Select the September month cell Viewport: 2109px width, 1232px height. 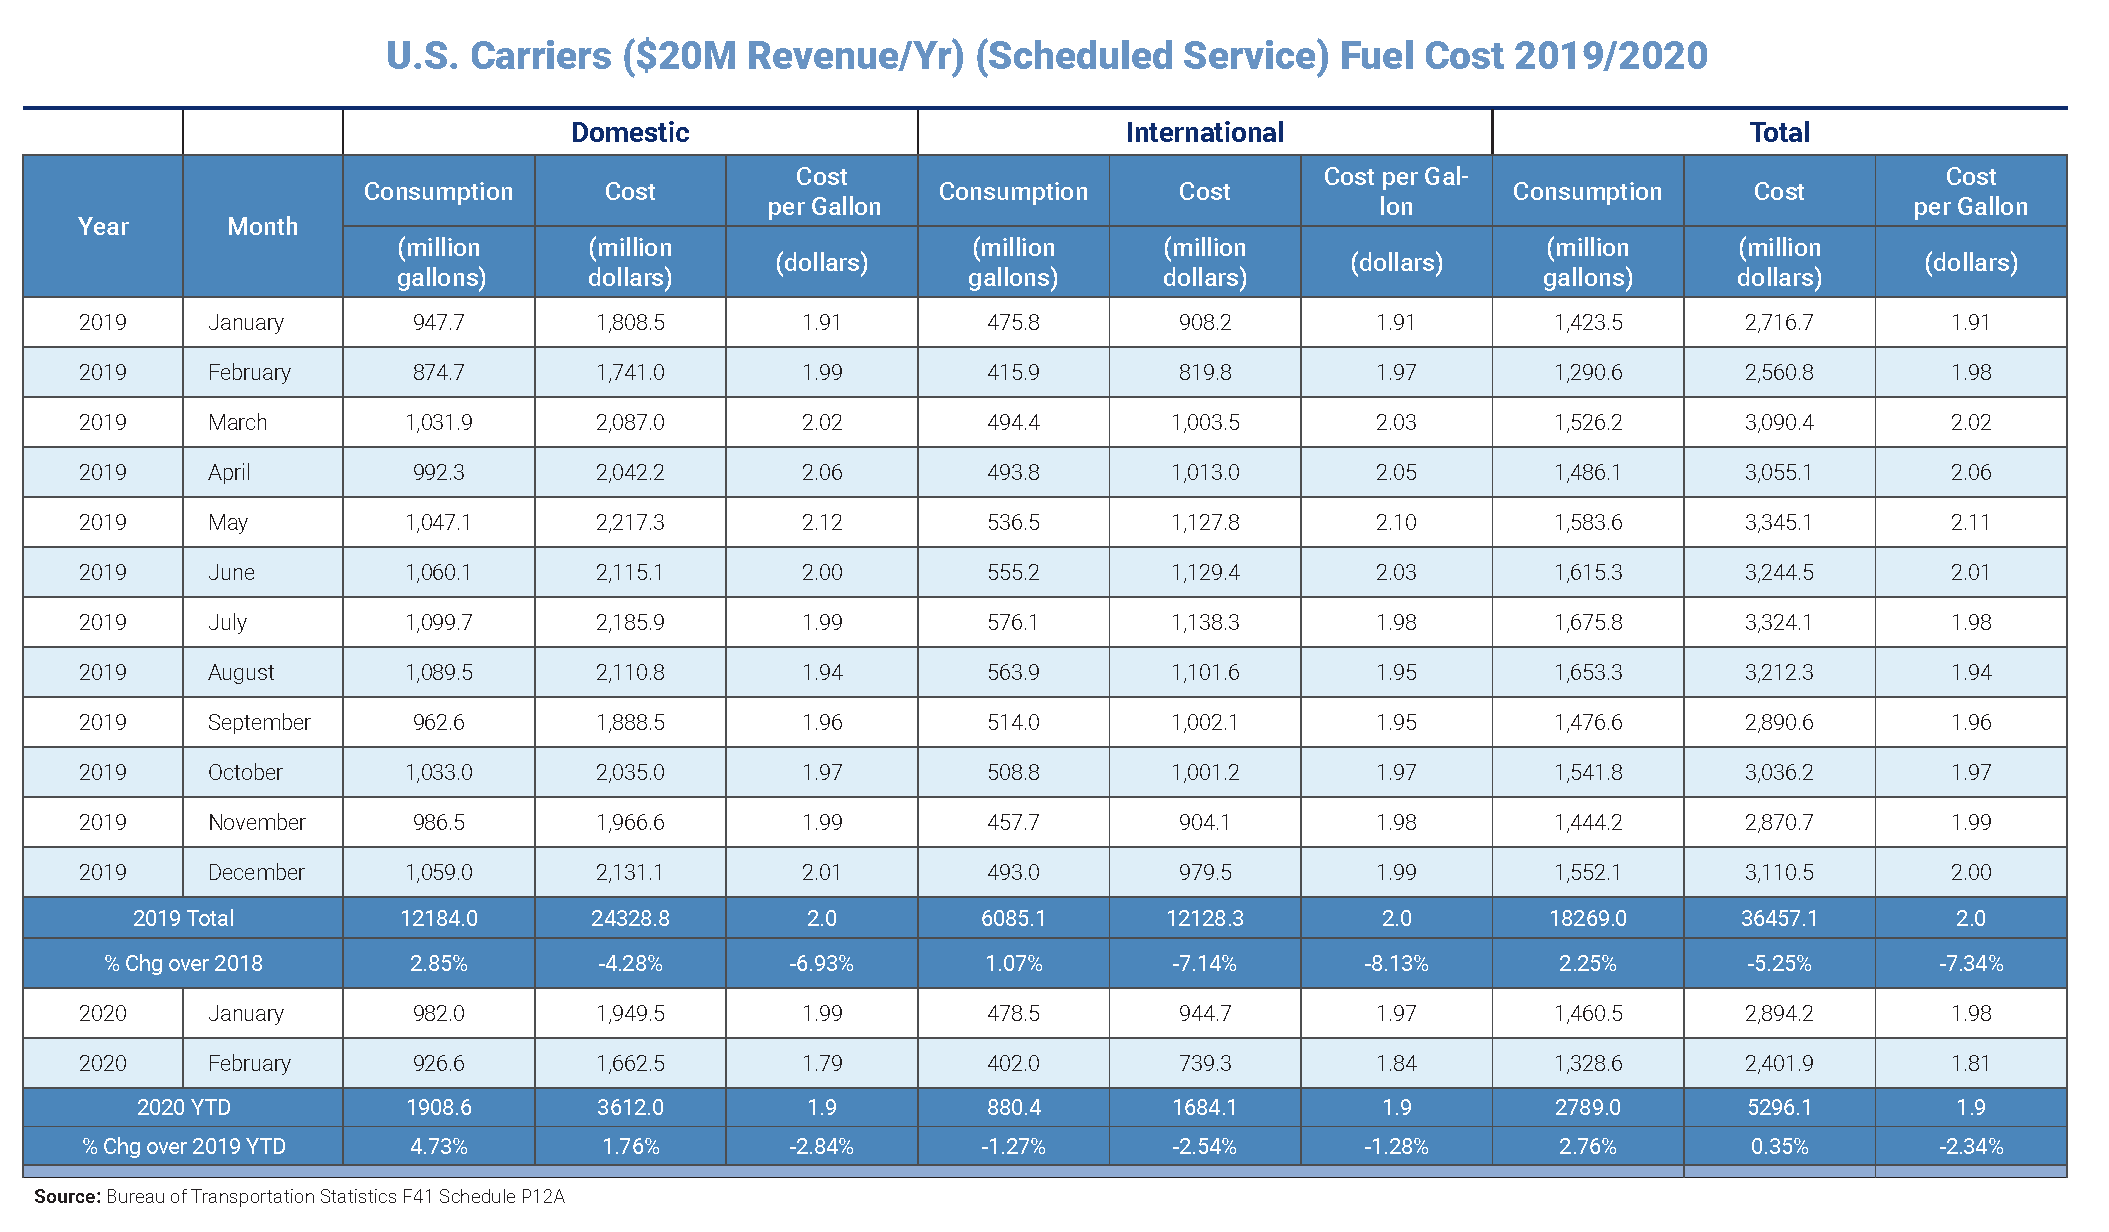259,722
